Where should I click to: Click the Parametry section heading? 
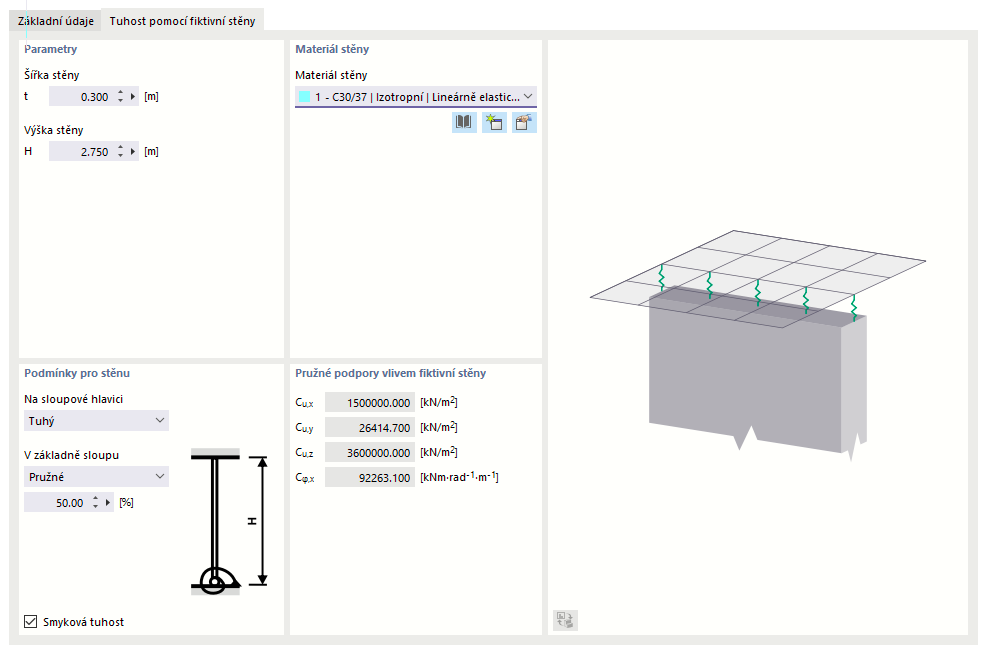pos(50,49)
